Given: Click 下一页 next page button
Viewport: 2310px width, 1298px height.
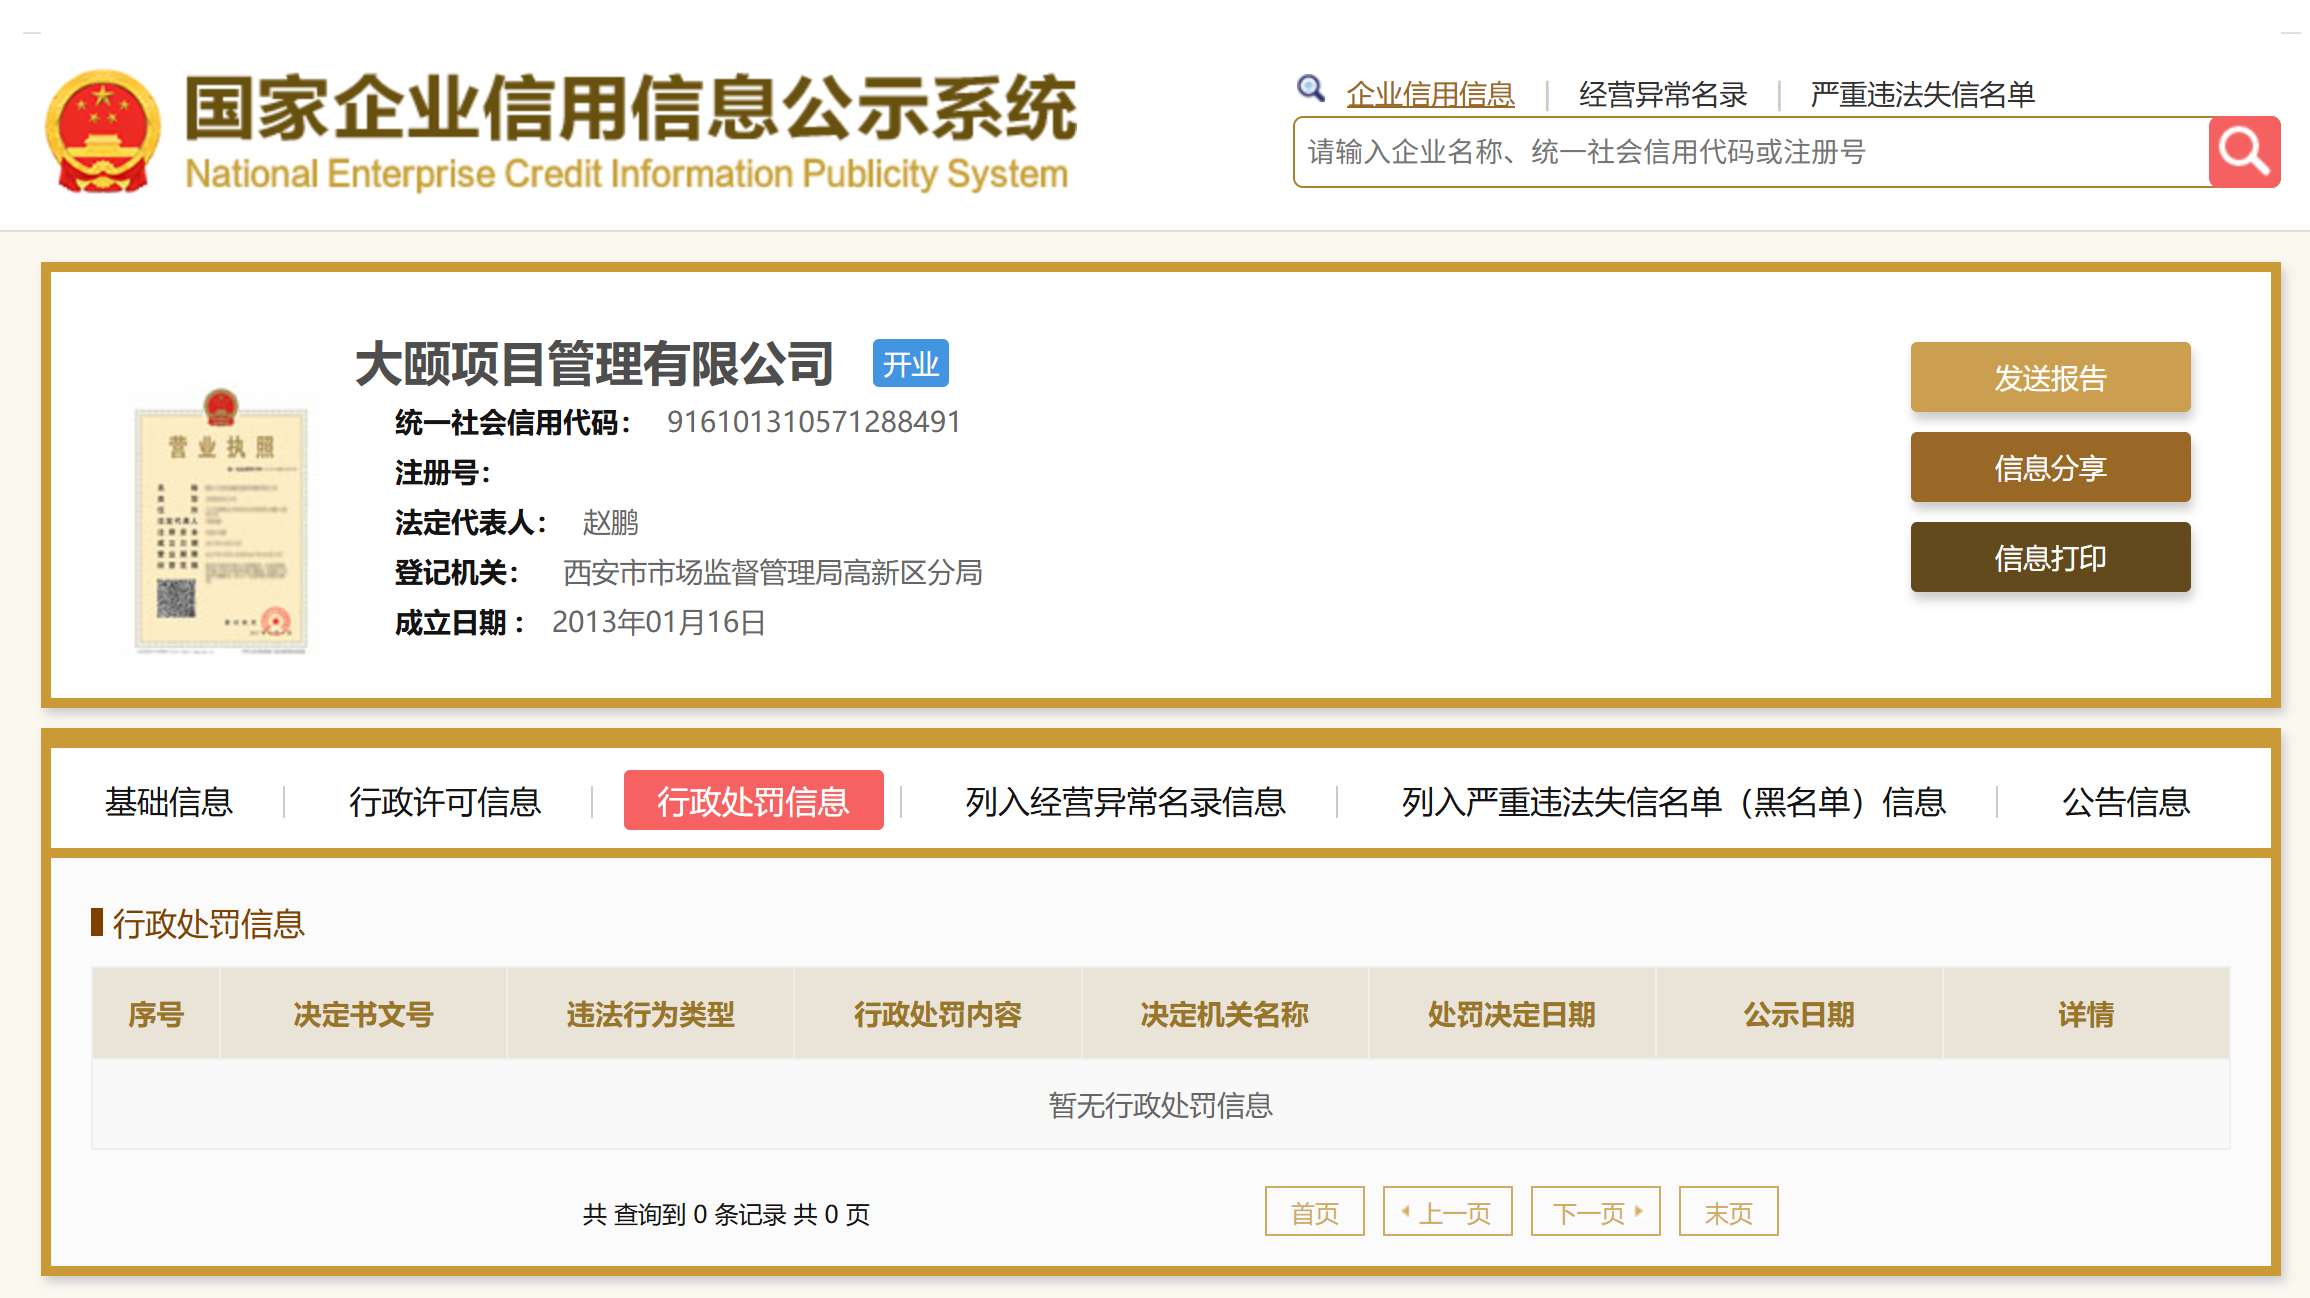Looking at the screenshot, I should (1595, 1212).
